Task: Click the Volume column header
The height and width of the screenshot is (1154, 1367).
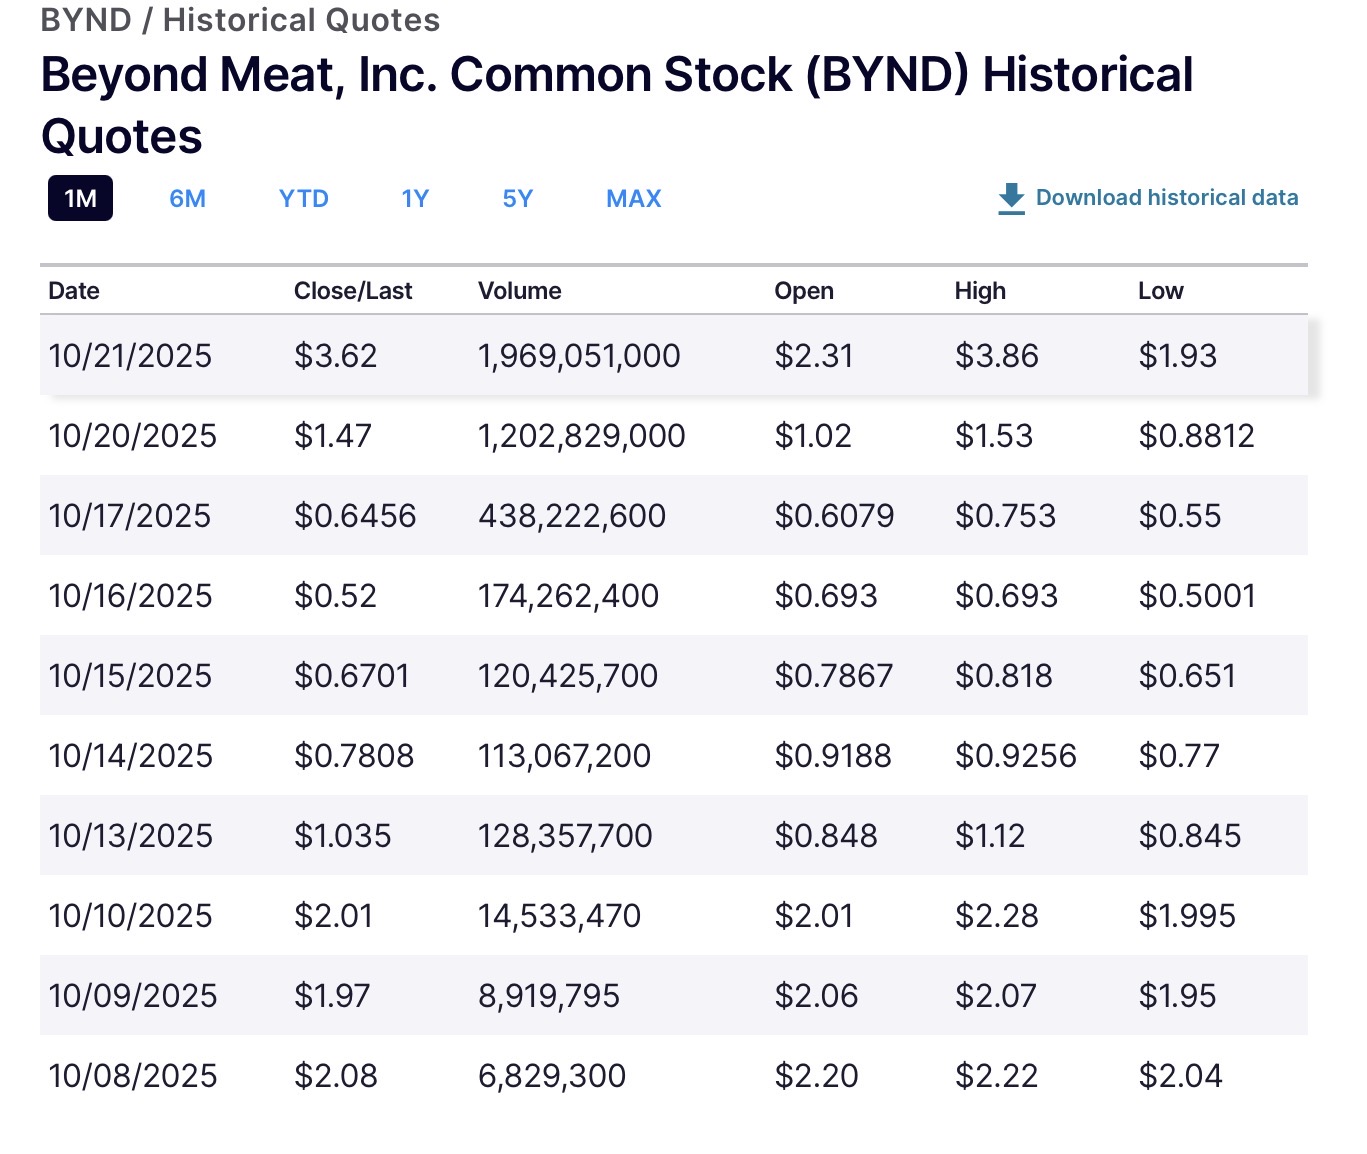Action: [519, 291]
